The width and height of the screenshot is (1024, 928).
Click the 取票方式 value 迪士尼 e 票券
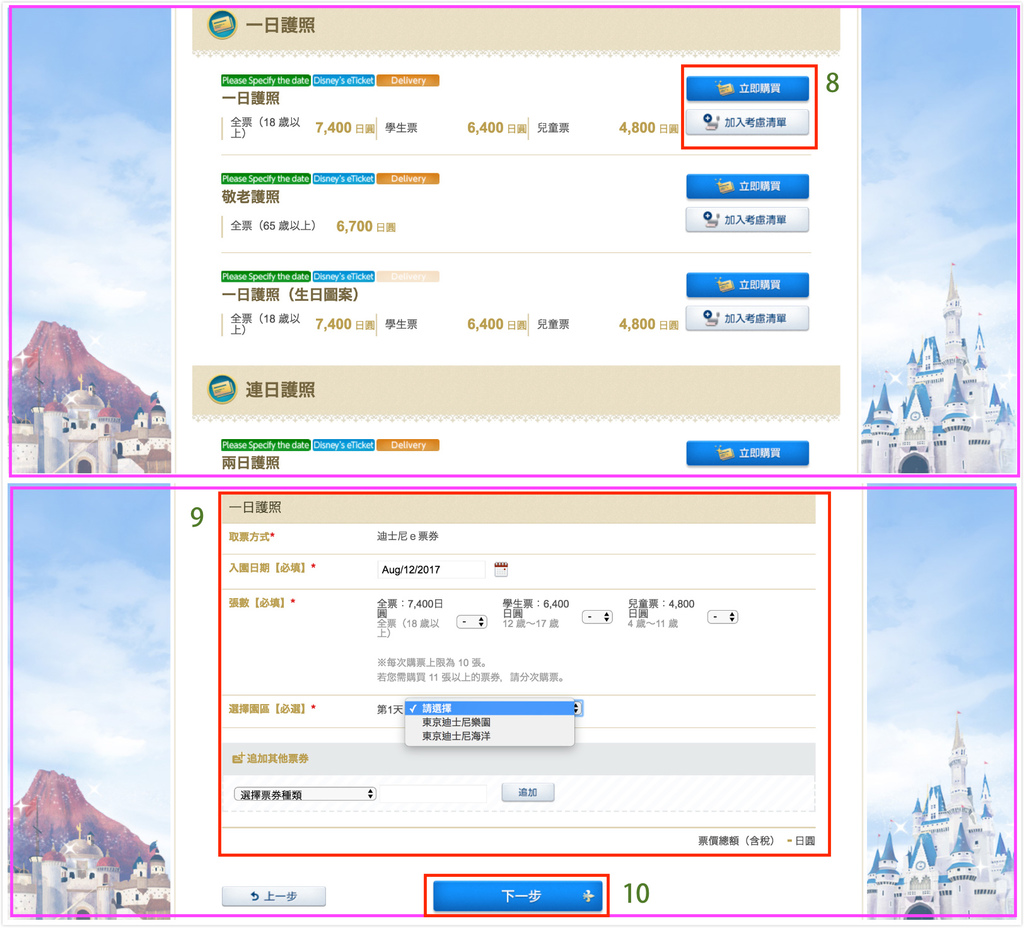coord(408,536)
